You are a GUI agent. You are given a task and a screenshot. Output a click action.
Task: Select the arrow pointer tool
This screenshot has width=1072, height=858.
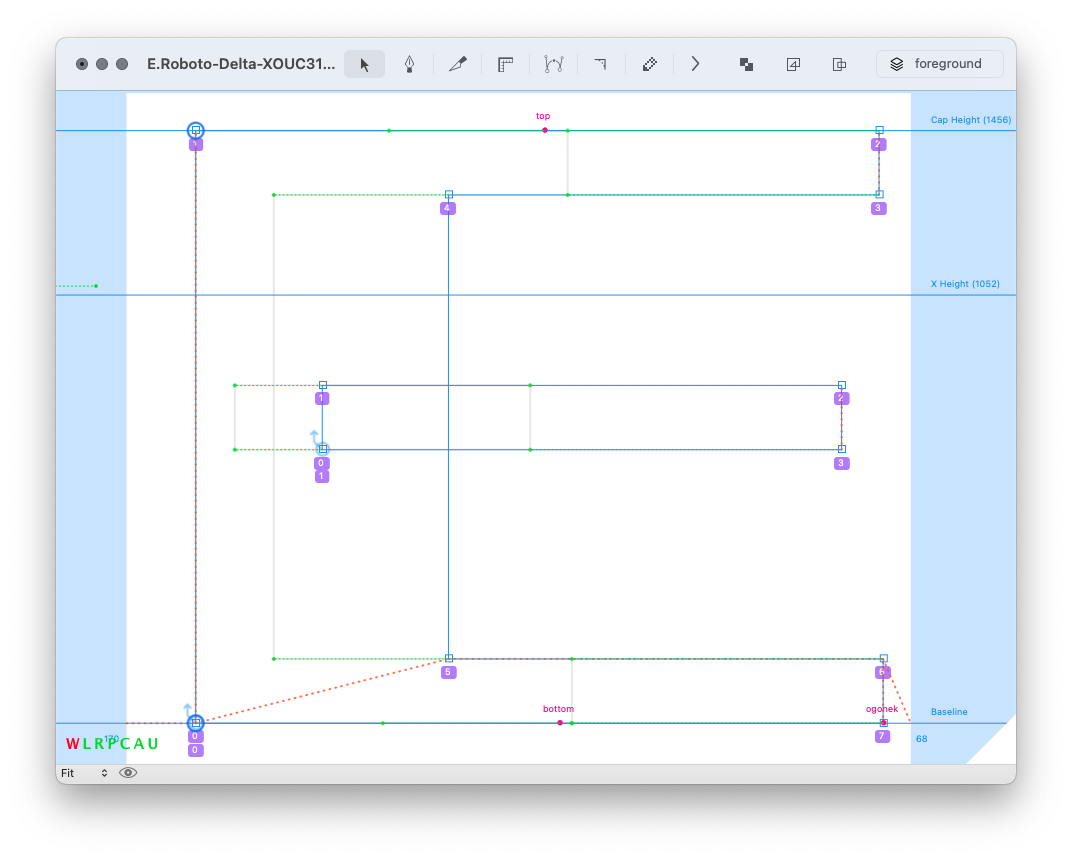point(364,64)
